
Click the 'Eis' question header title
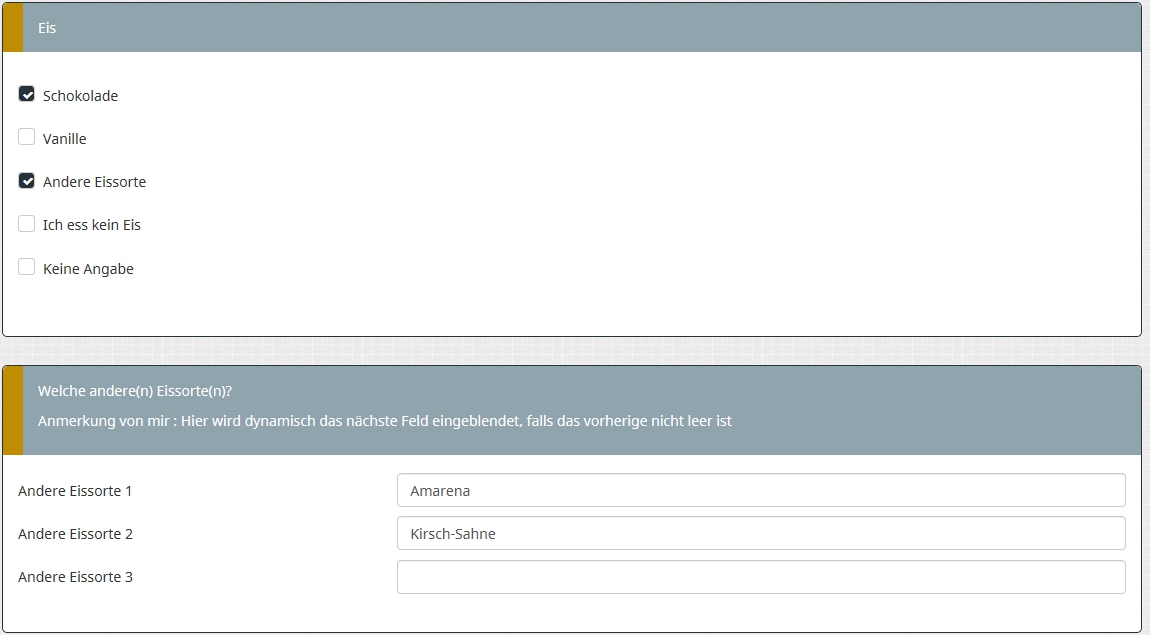click(x=47, y=28)
